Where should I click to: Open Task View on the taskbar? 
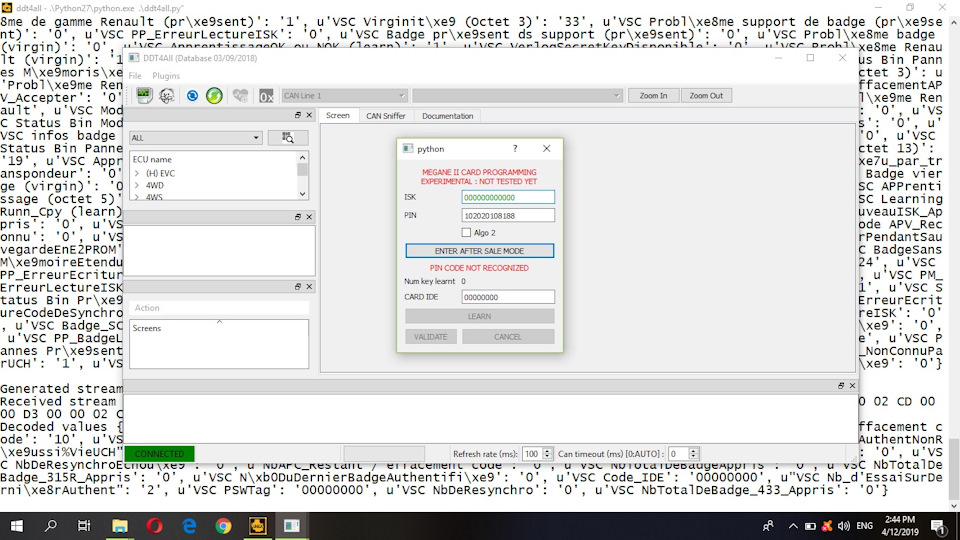84,526
